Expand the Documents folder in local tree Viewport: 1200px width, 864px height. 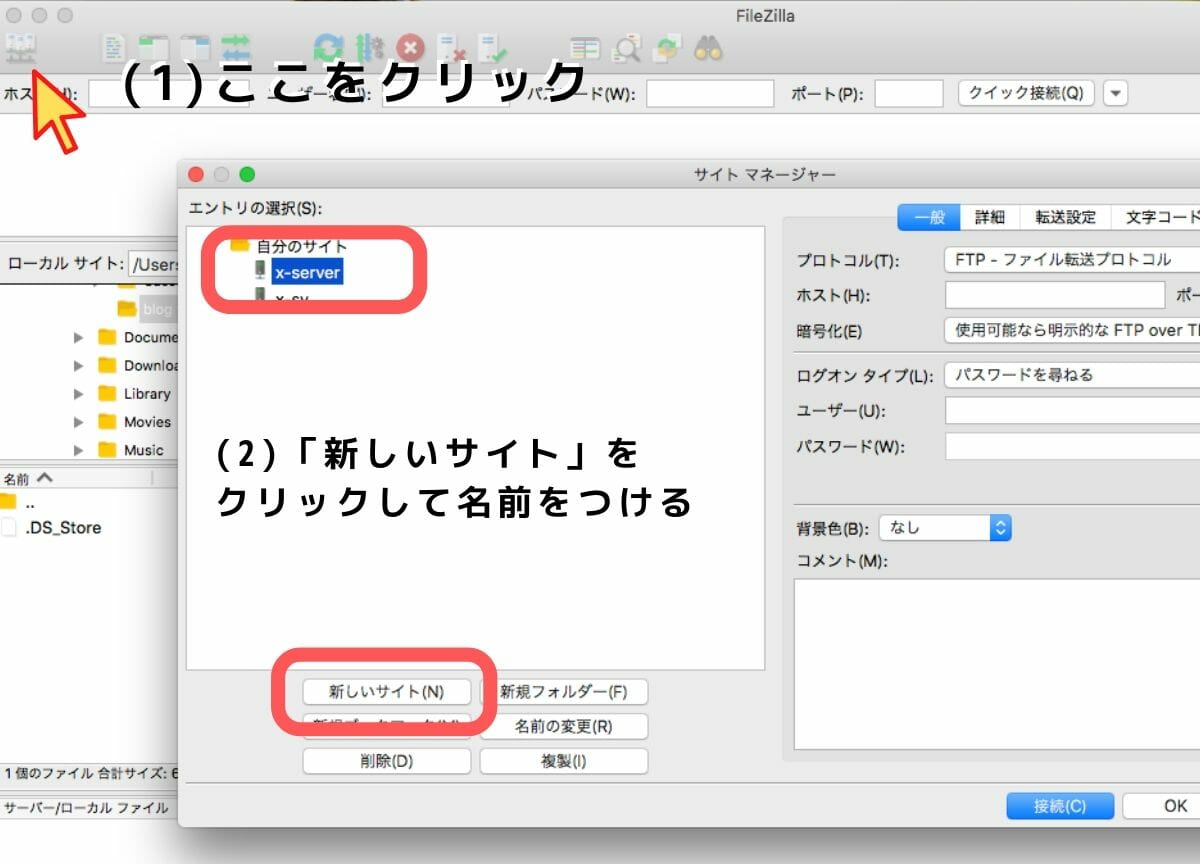tap(78, 338)
